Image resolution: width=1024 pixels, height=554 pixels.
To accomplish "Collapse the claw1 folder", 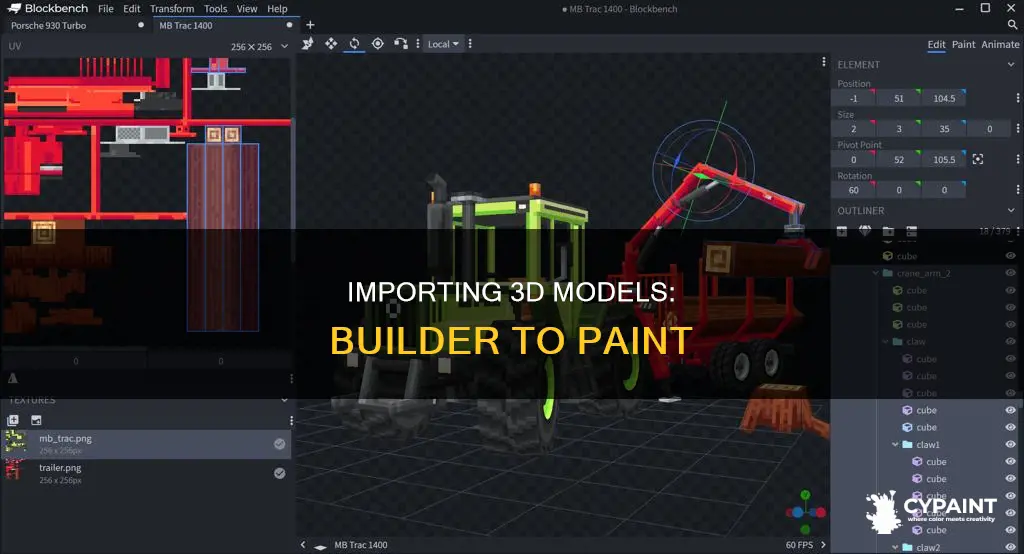I will (x=895, y=444).
